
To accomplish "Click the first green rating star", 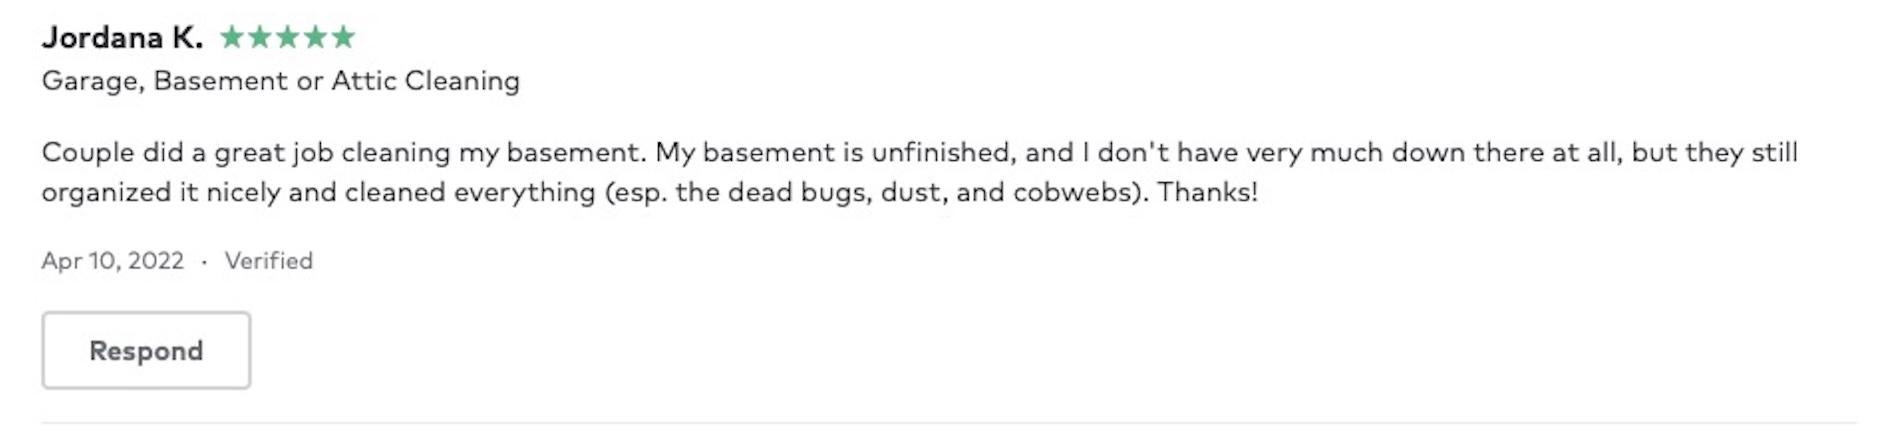I will [231, 38].
